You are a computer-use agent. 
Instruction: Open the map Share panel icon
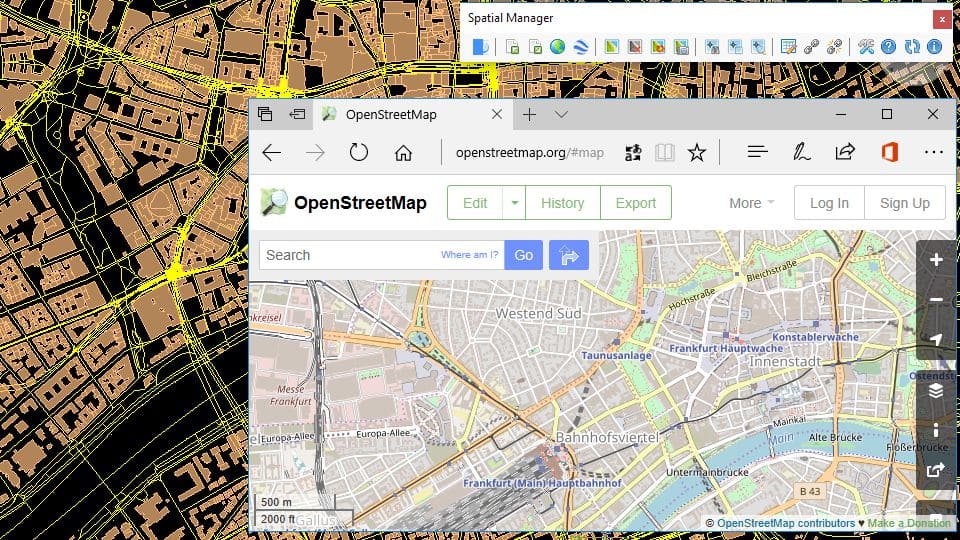(x=936, y=470)
